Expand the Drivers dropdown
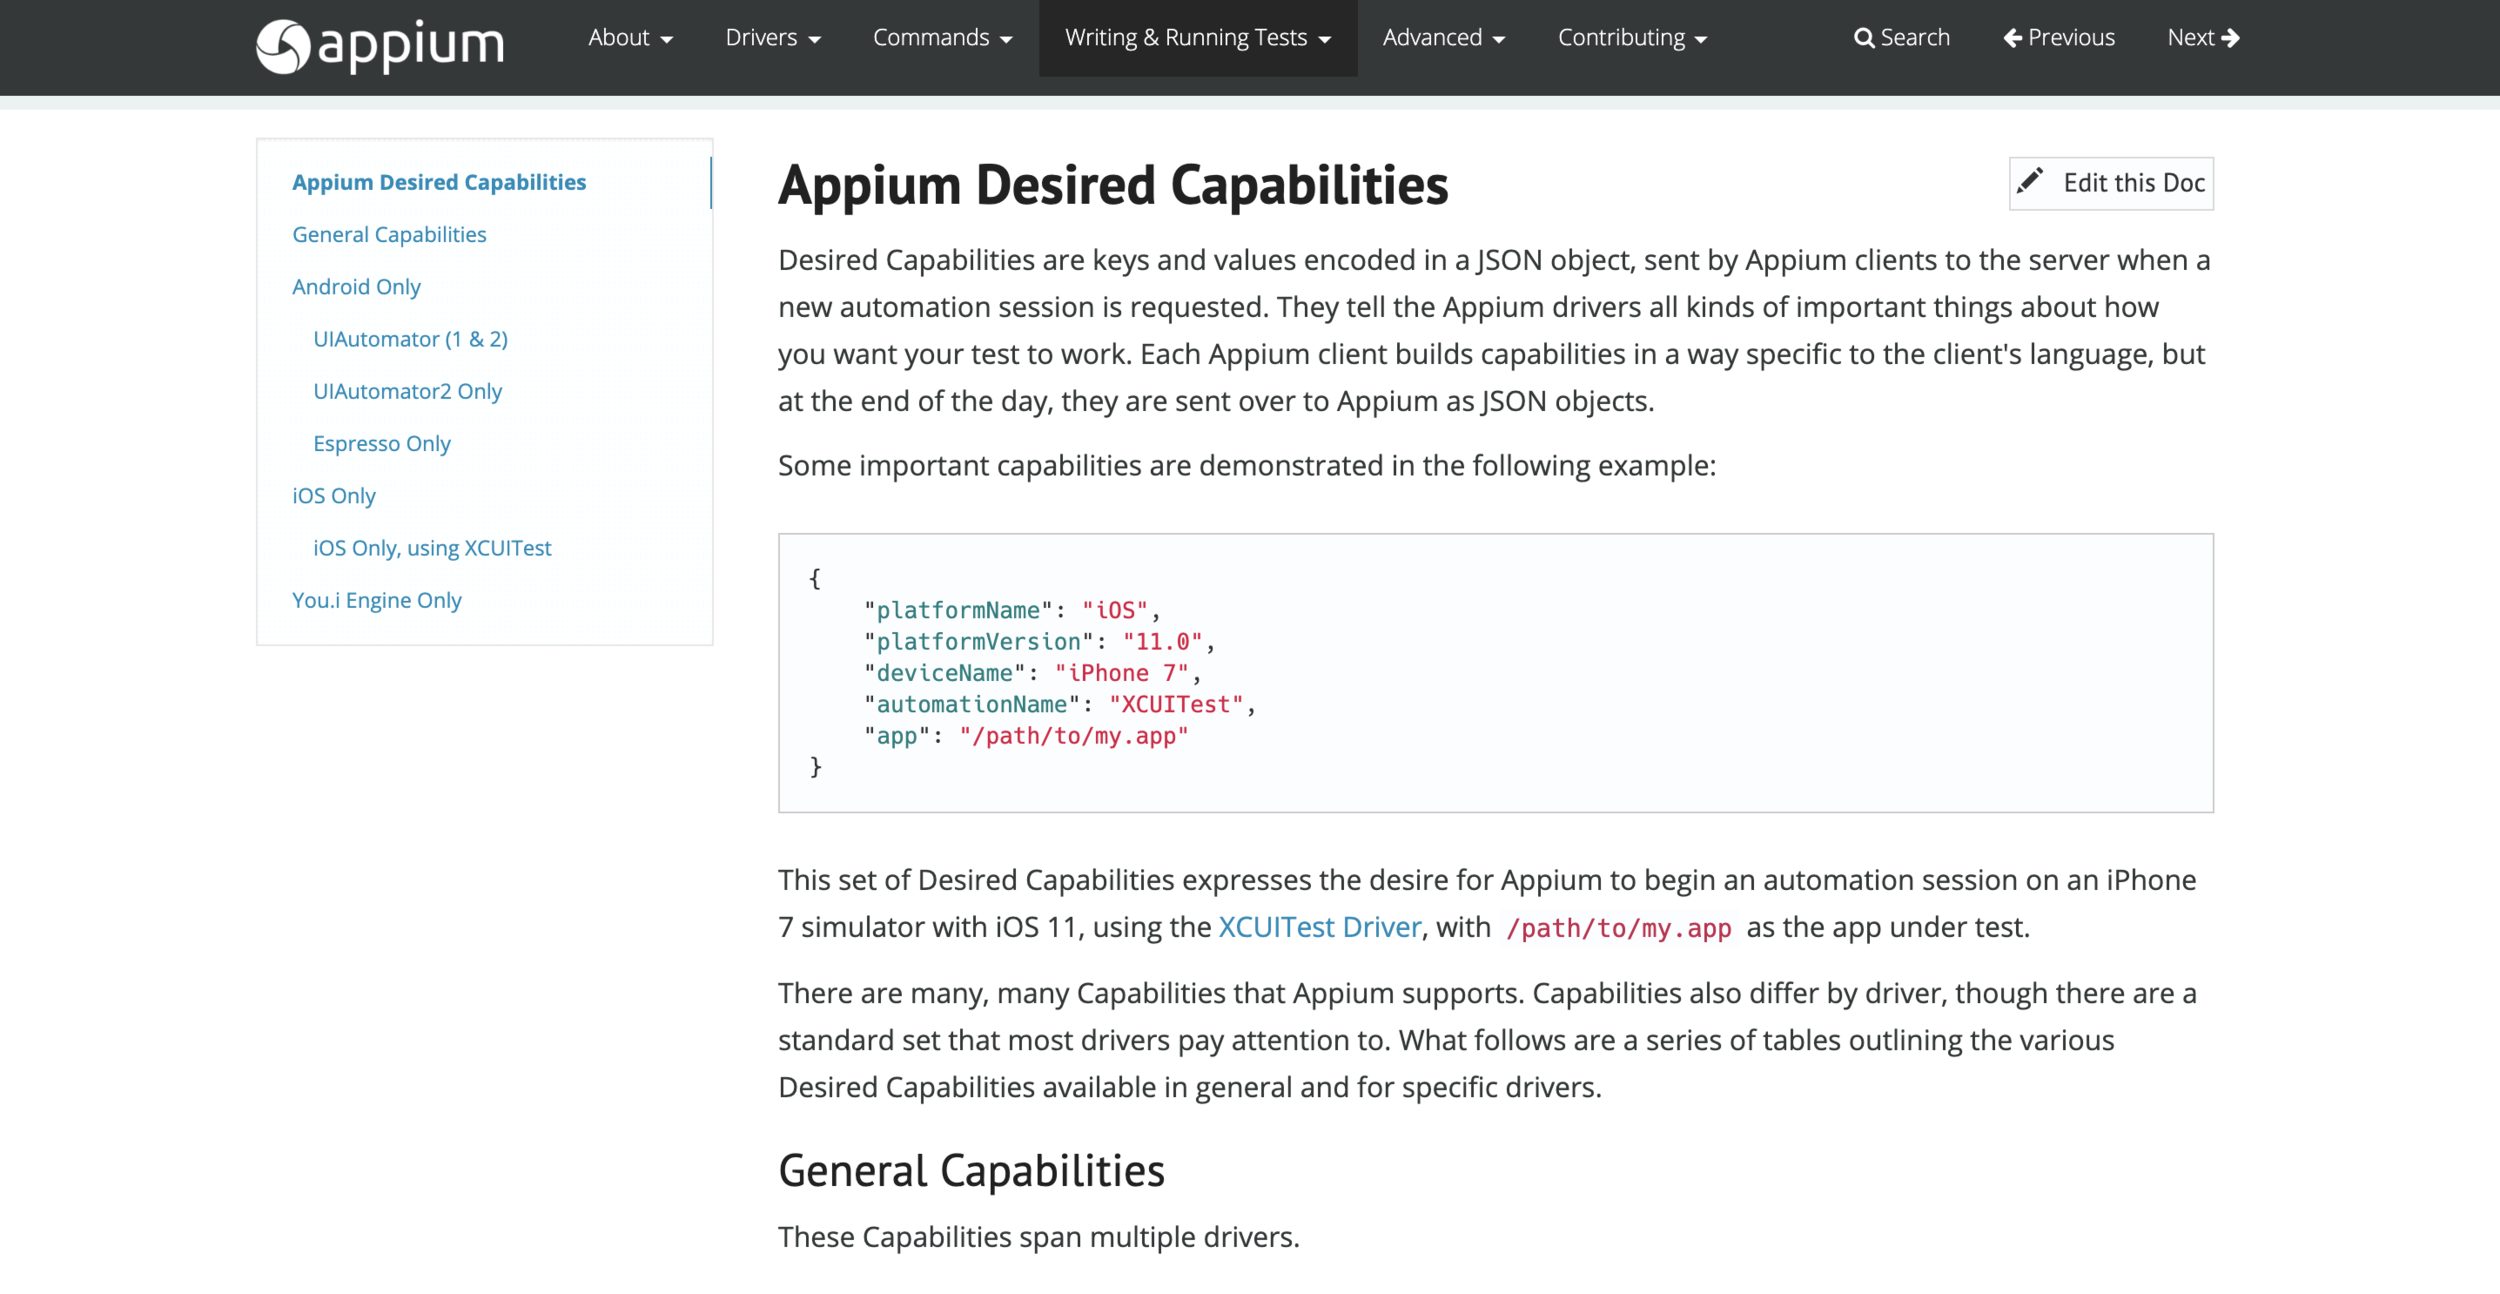 coord(772,38)
